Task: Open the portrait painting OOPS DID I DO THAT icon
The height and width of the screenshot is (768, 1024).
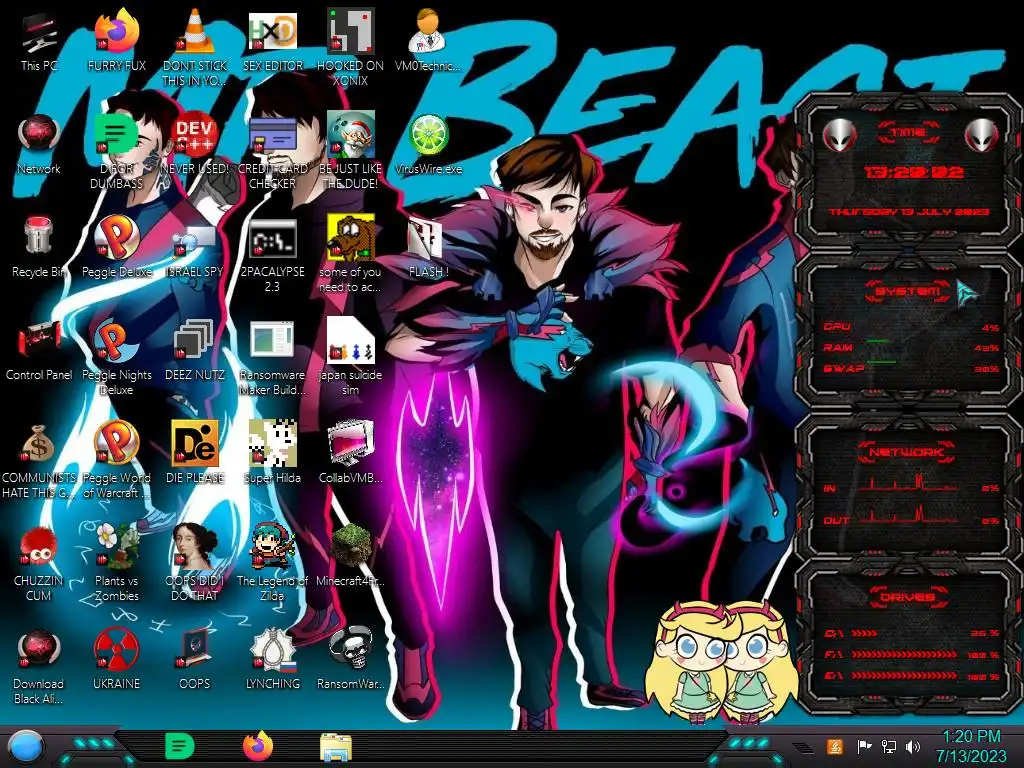Action: point(195,563)
